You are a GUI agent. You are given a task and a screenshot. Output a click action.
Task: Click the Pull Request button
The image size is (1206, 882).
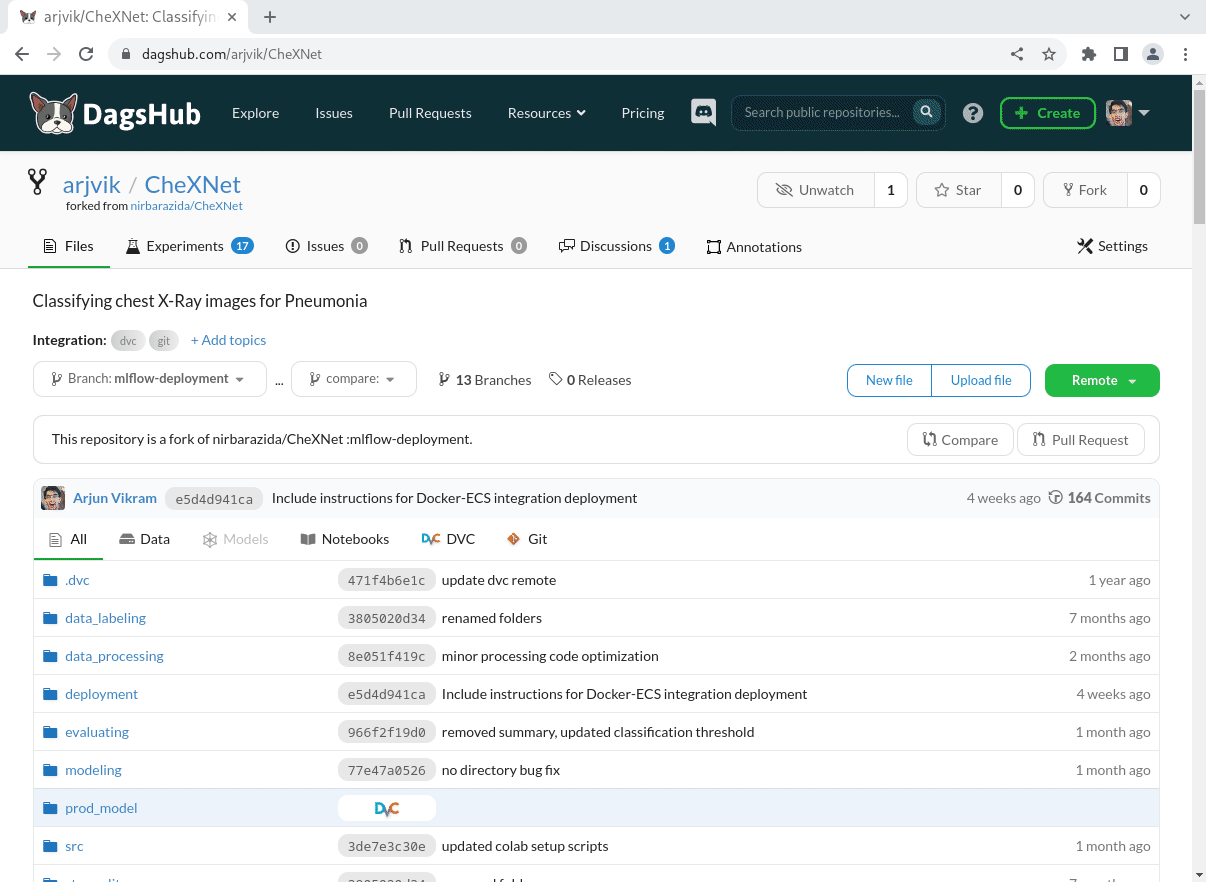pyautogui.click(x=1080, y=440)
